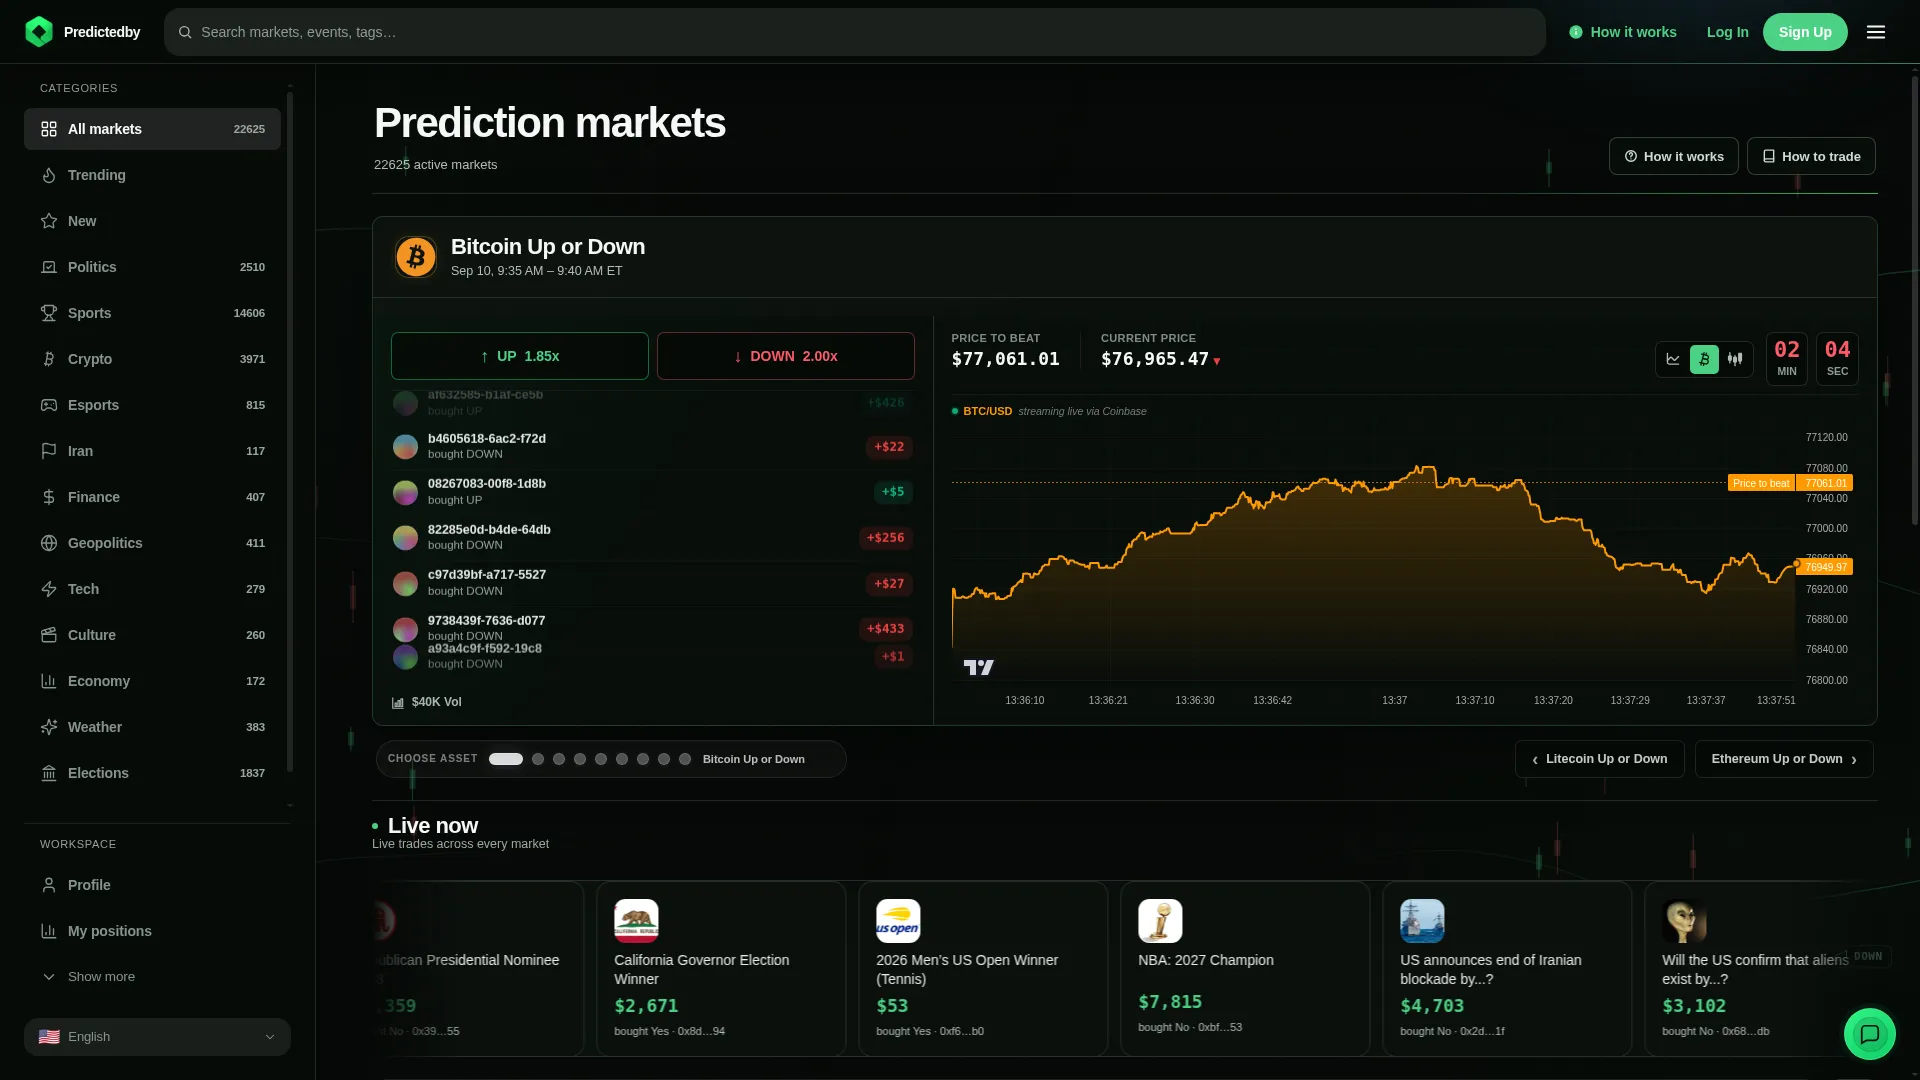Click the Bitcoin coin logo in the market header
Viewport: 1920px width, 1080px height.
(x=416, y=257)
